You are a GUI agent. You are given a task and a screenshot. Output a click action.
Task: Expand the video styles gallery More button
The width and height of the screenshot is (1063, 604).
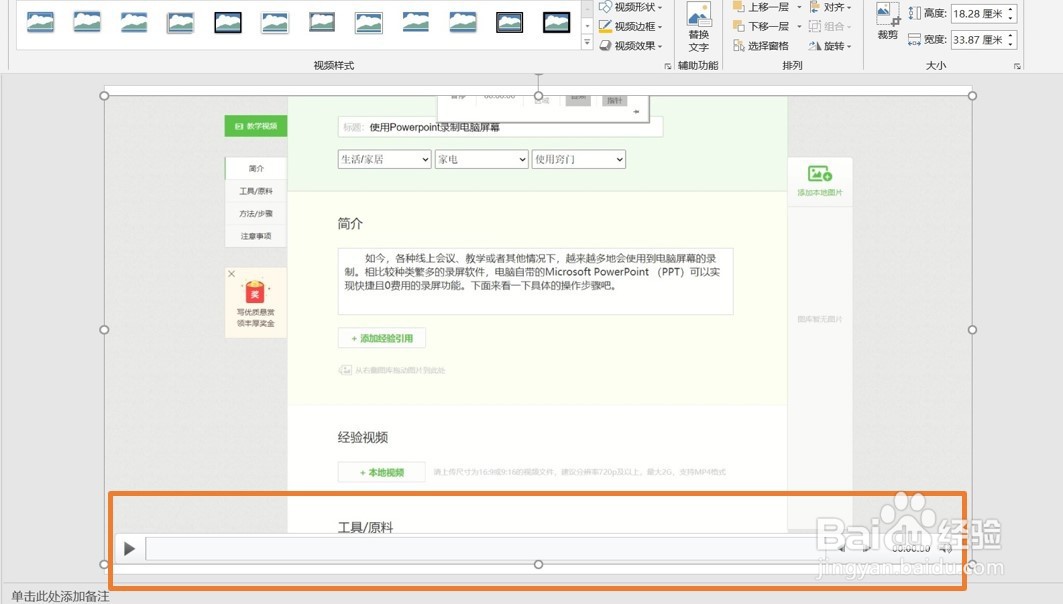tap(587, 43)
